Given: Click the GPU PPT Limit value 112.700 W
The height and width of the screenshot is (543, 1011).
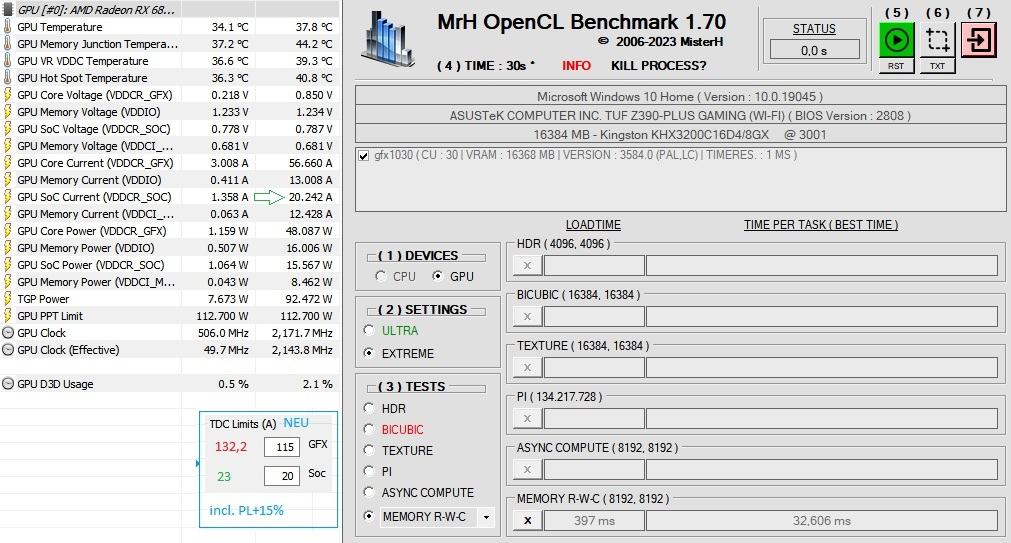Looking at the screenshot, I should pos(222,316).
